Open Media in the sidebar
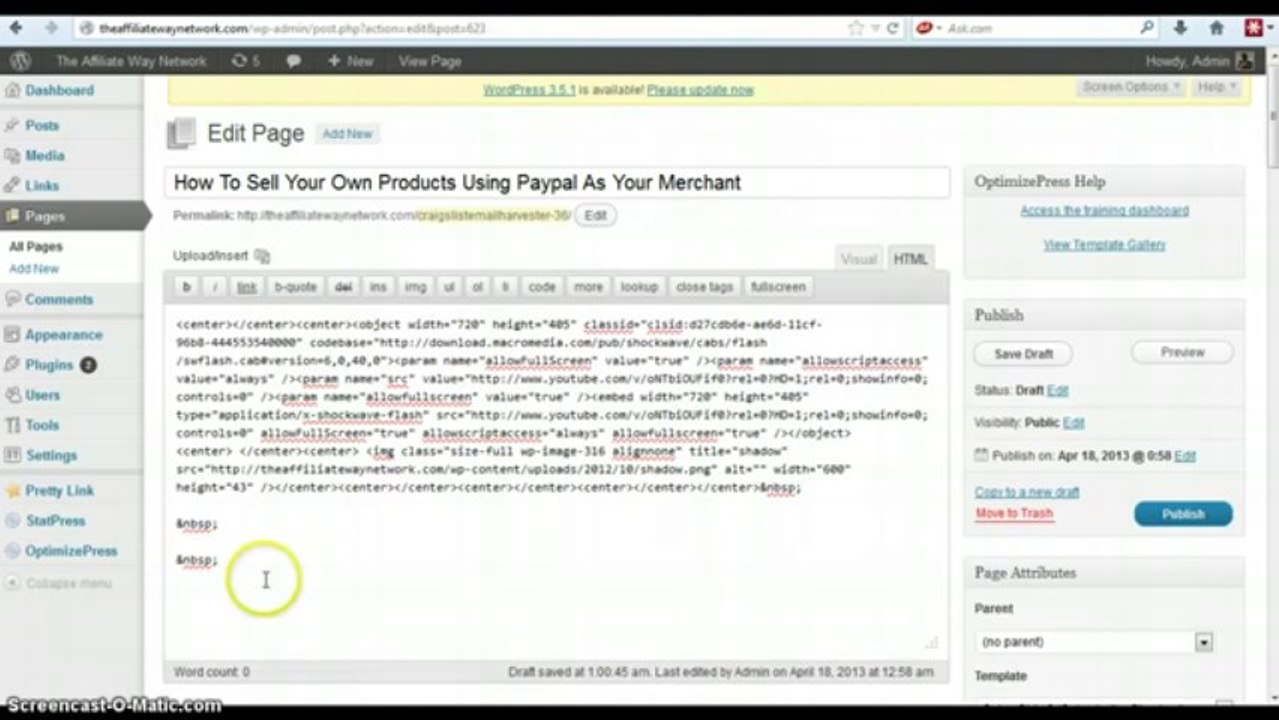1279x720 pixels. 45,155
